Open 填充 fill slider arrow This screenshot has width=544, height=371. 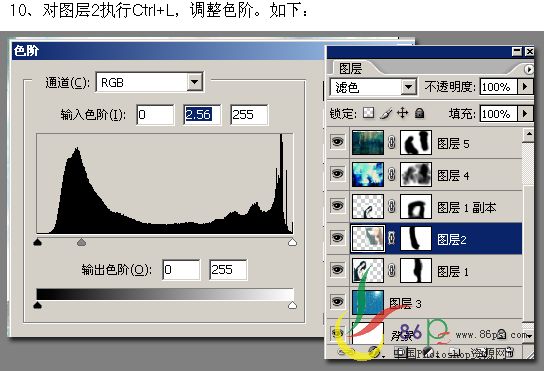click(x=525, y=113)
